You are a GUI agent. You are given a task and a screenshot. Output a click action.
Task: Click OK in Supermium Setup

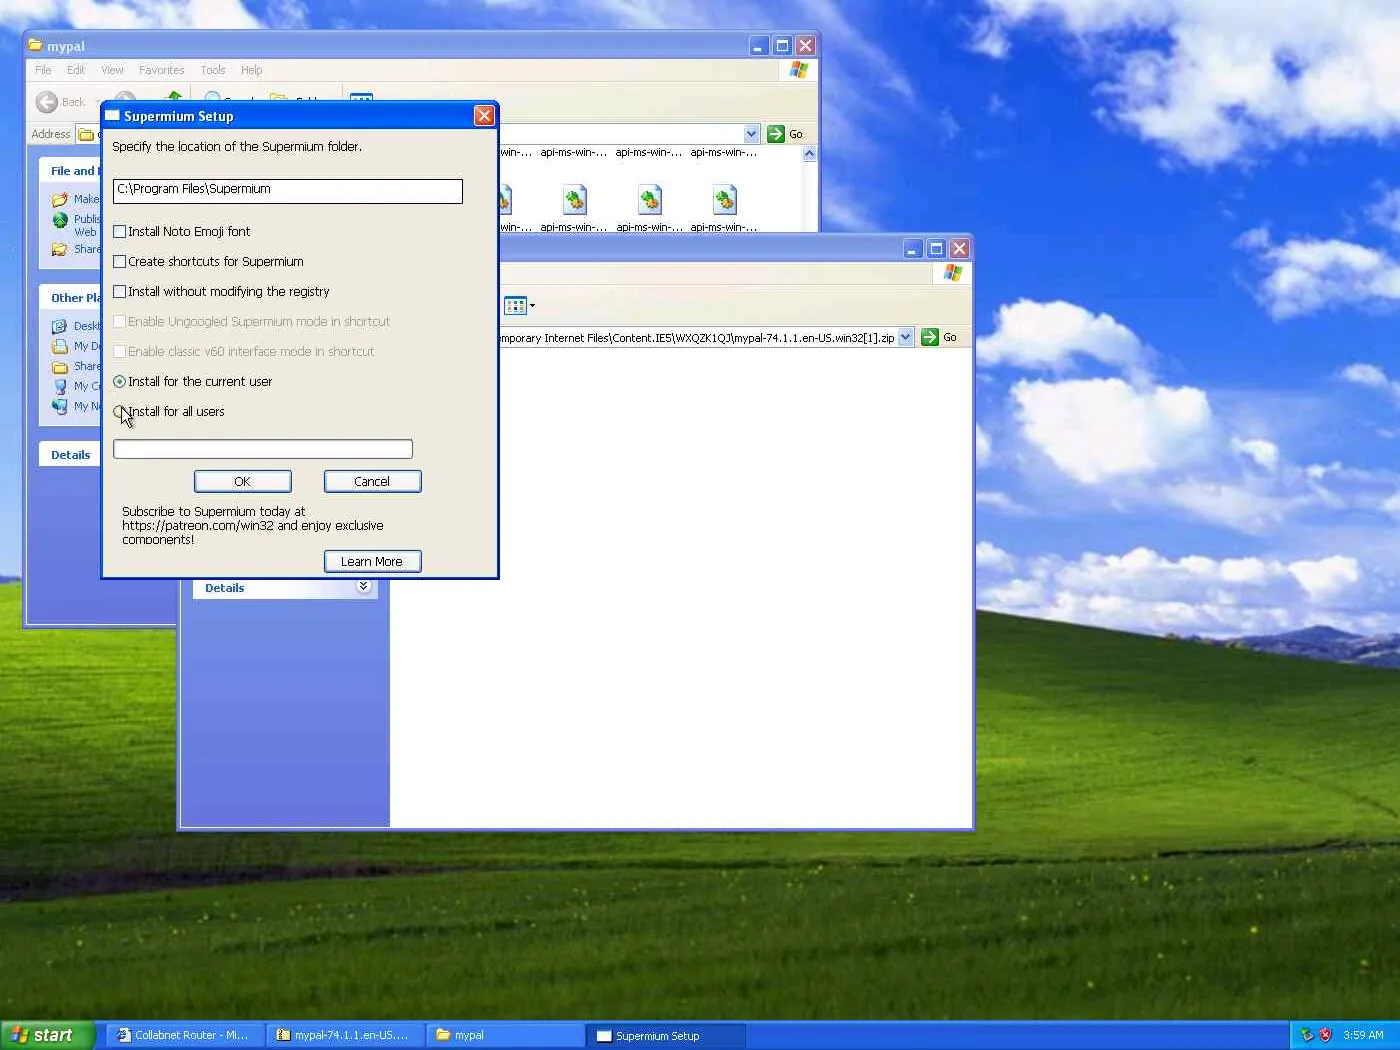tap(243, 481)
